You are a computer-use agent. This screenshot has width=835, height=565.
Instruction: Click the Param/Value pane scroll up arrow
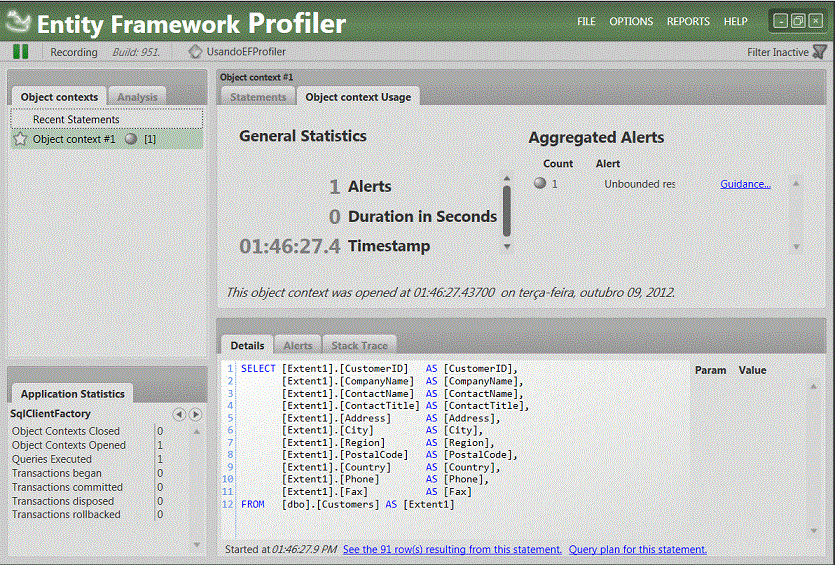click(813, 386)
